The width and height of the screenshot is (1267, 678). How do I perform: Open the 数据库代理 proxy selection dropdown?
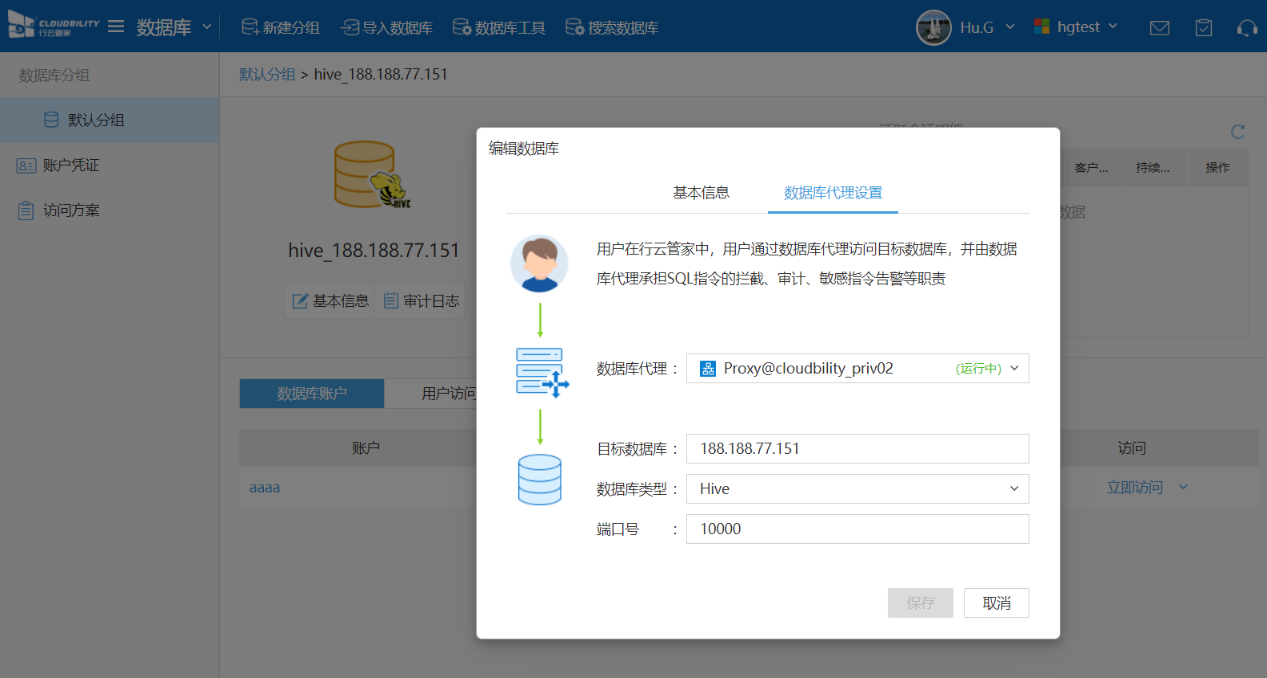click(x=857, y=368)
